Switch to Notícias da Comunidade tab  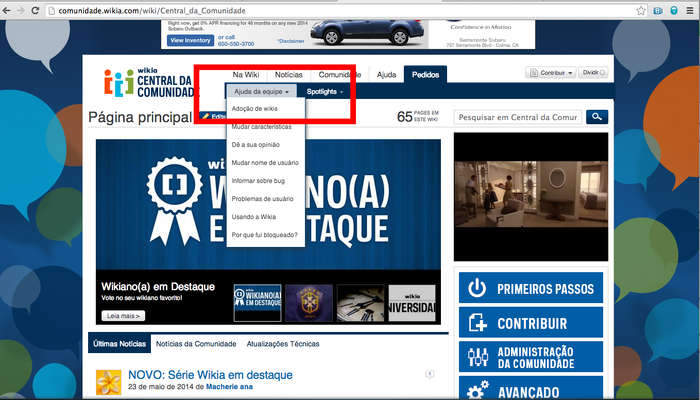[x=196, y=344]
